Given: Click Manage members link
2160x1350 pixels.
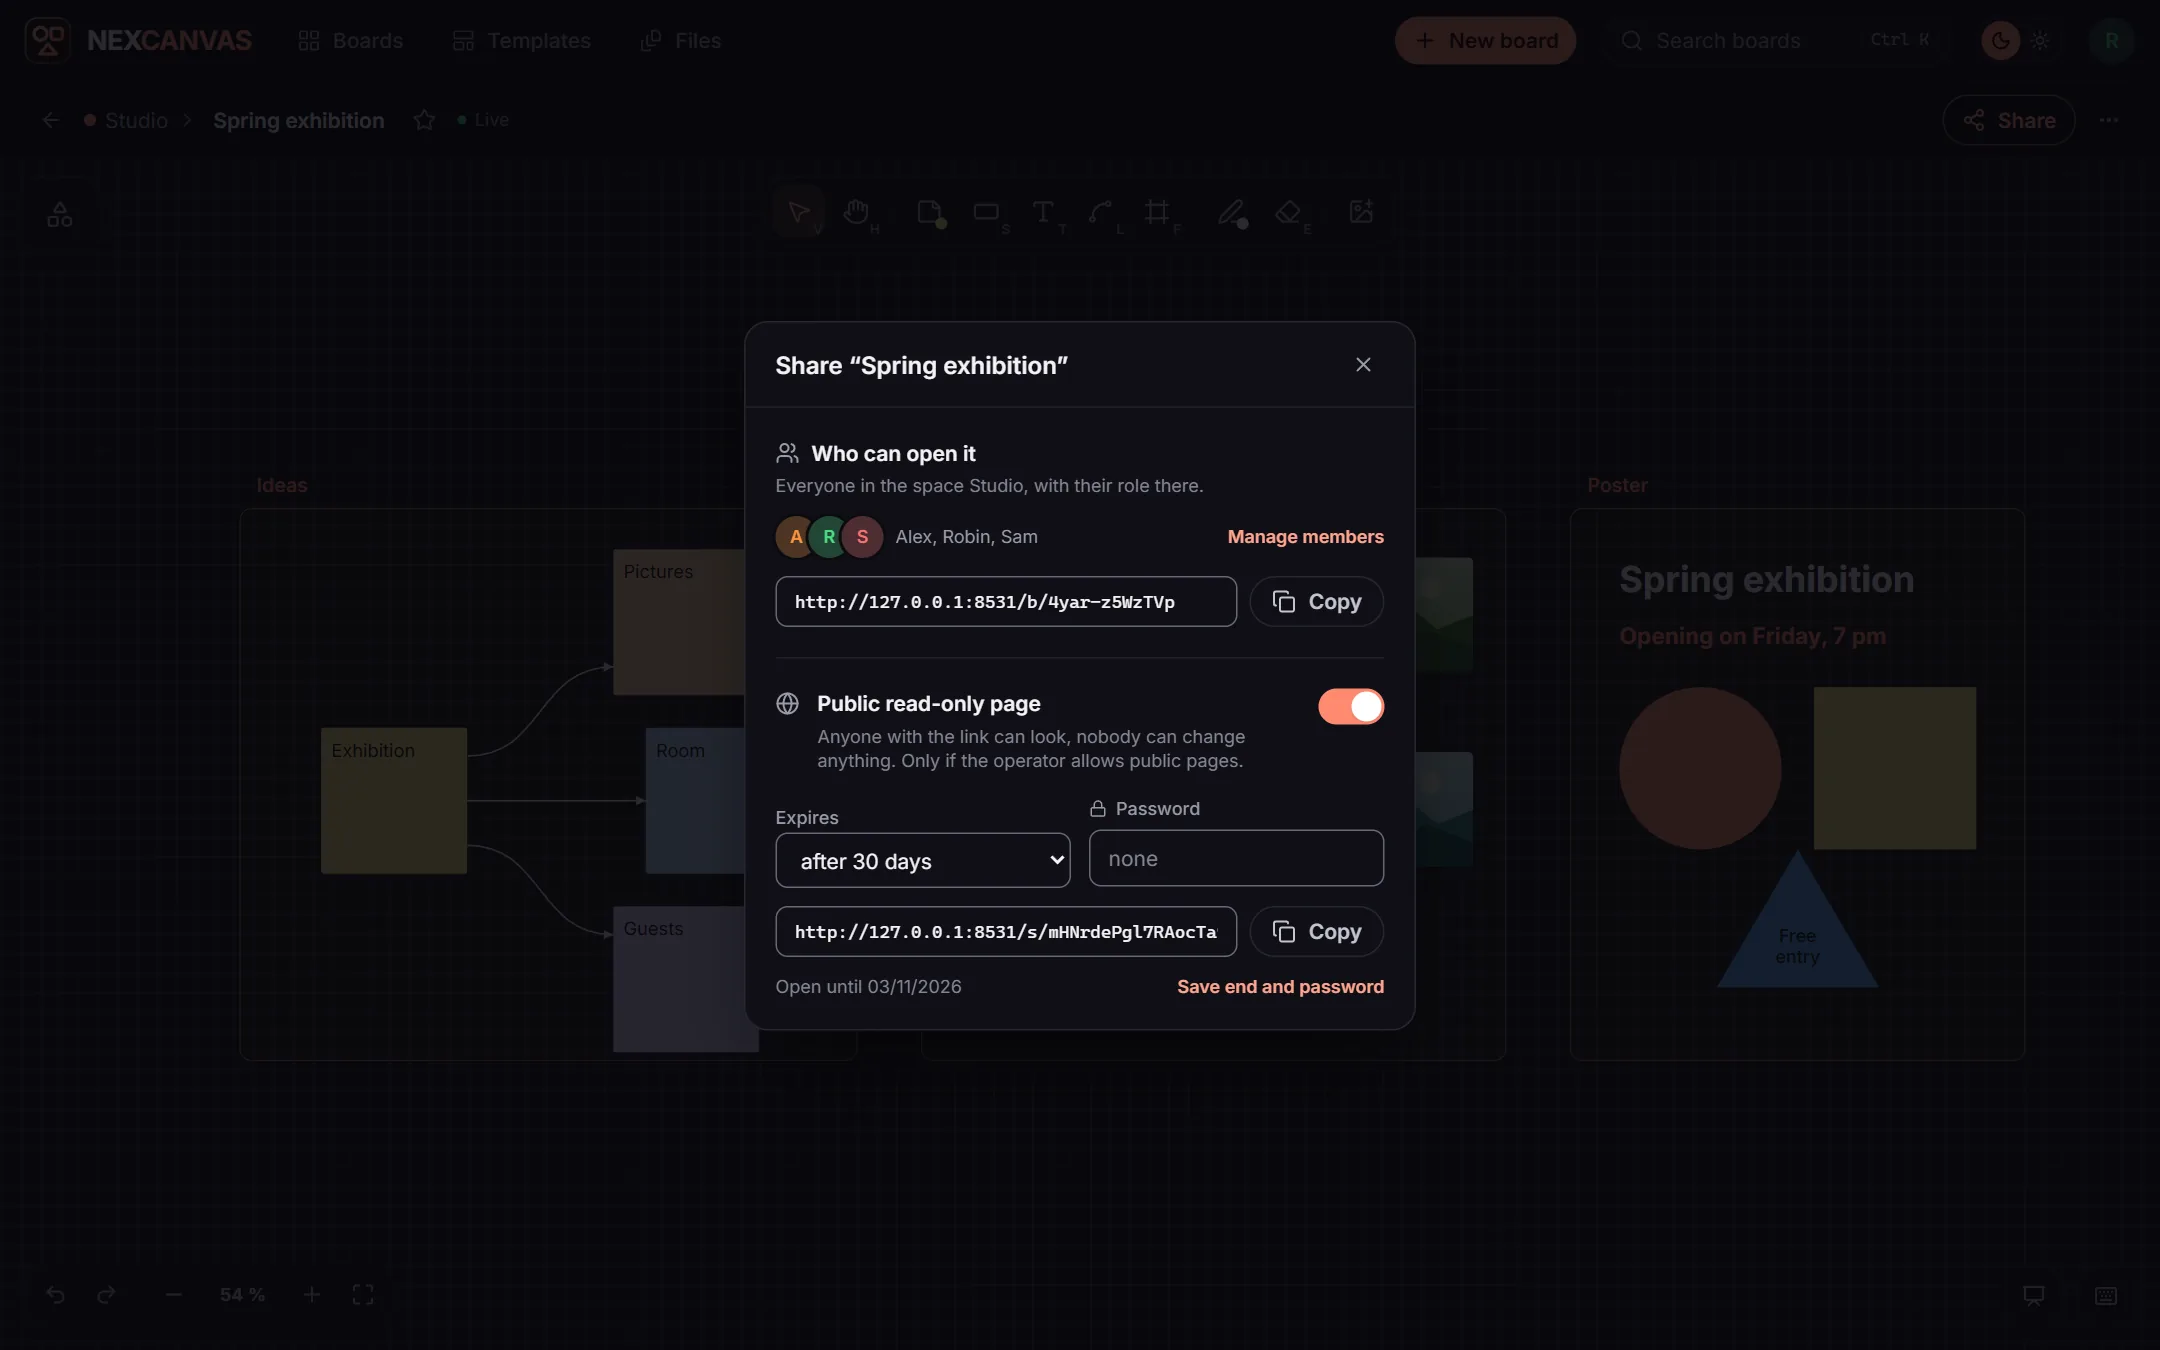Looking at the screenshot, I should tap(1305, 537).
